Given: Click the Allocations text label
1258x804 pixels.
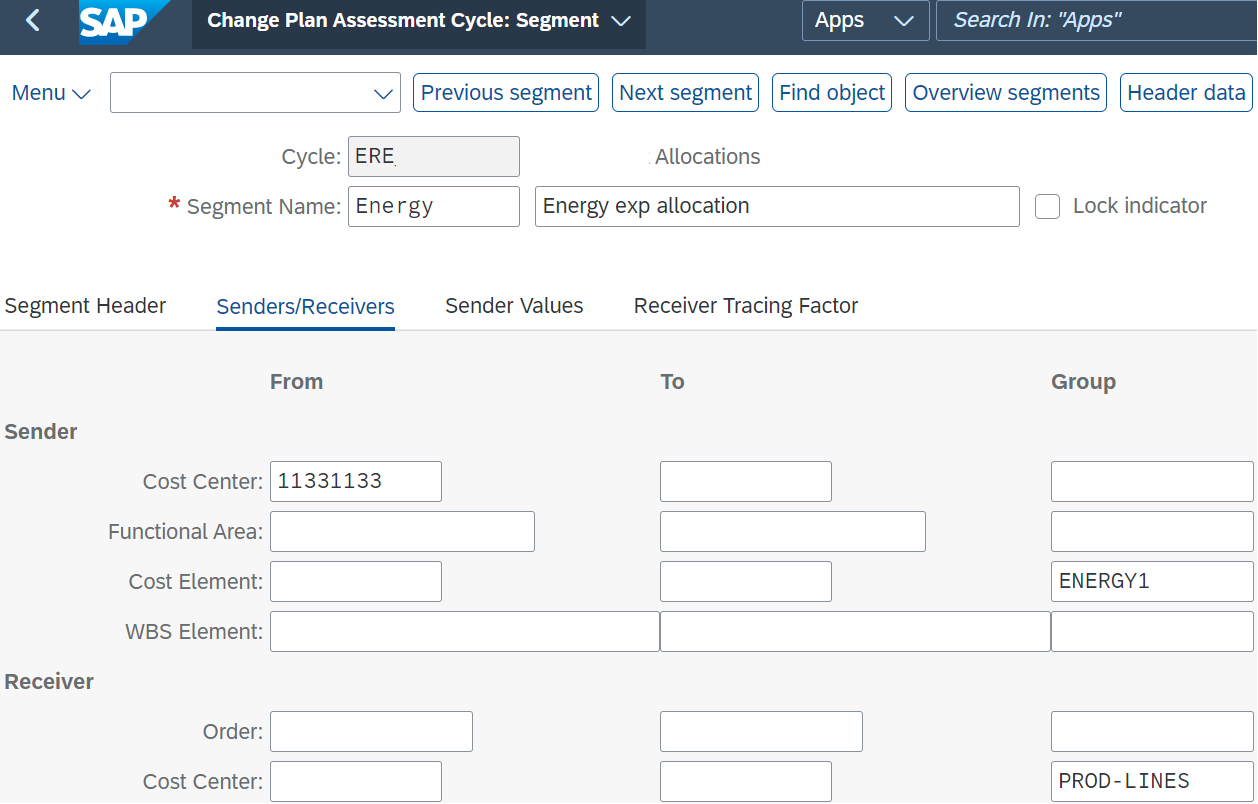Looking at the screenshot, I should click(707, 157).
